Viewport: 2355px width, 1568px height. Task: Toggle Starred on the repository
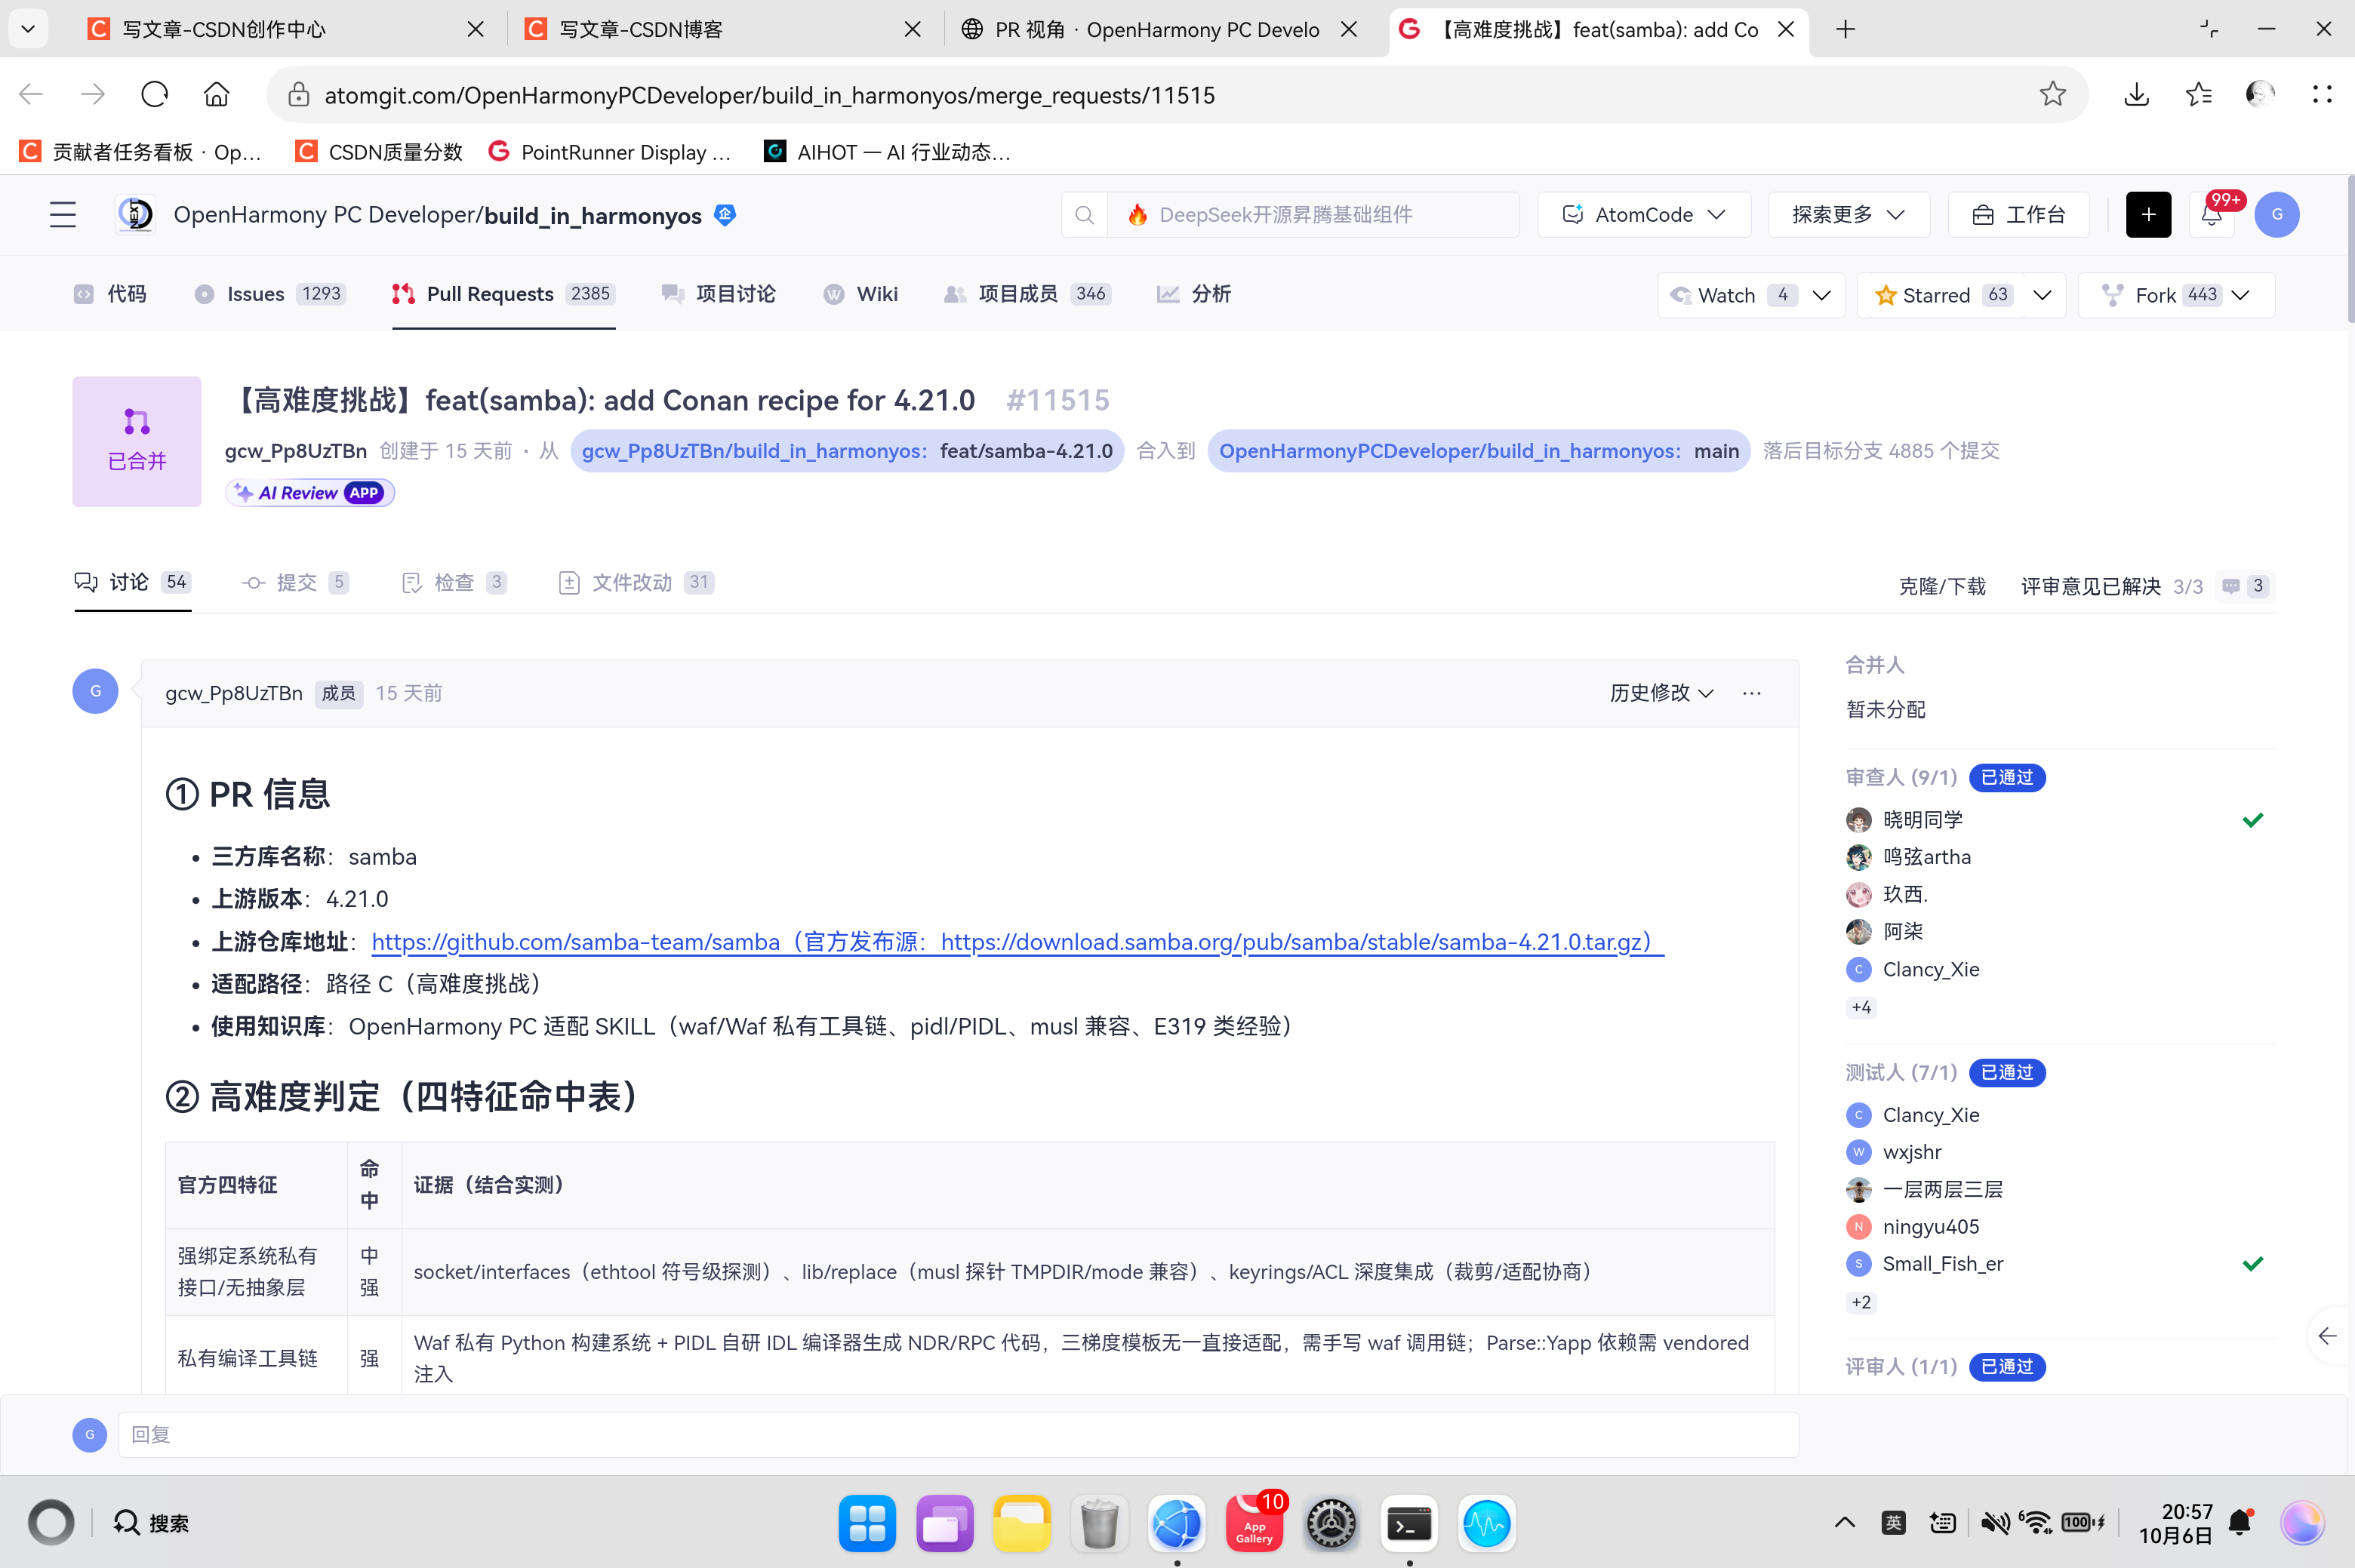[1941, 295]
